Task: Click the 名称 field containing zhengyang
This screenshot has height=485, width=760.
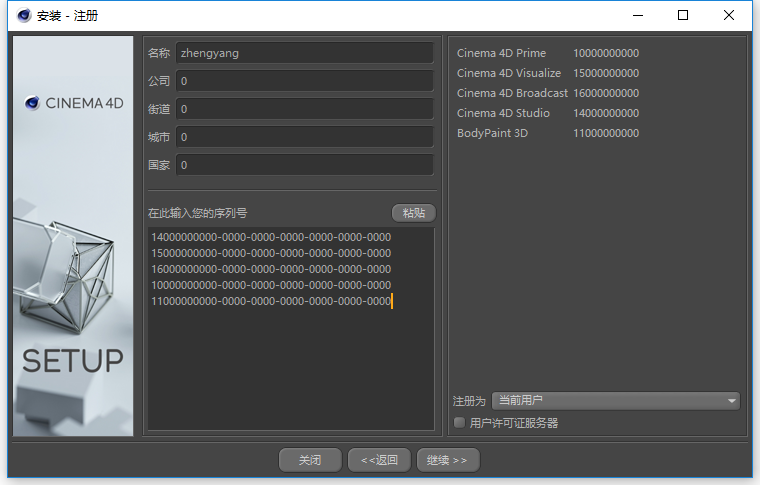Action: 305,53
